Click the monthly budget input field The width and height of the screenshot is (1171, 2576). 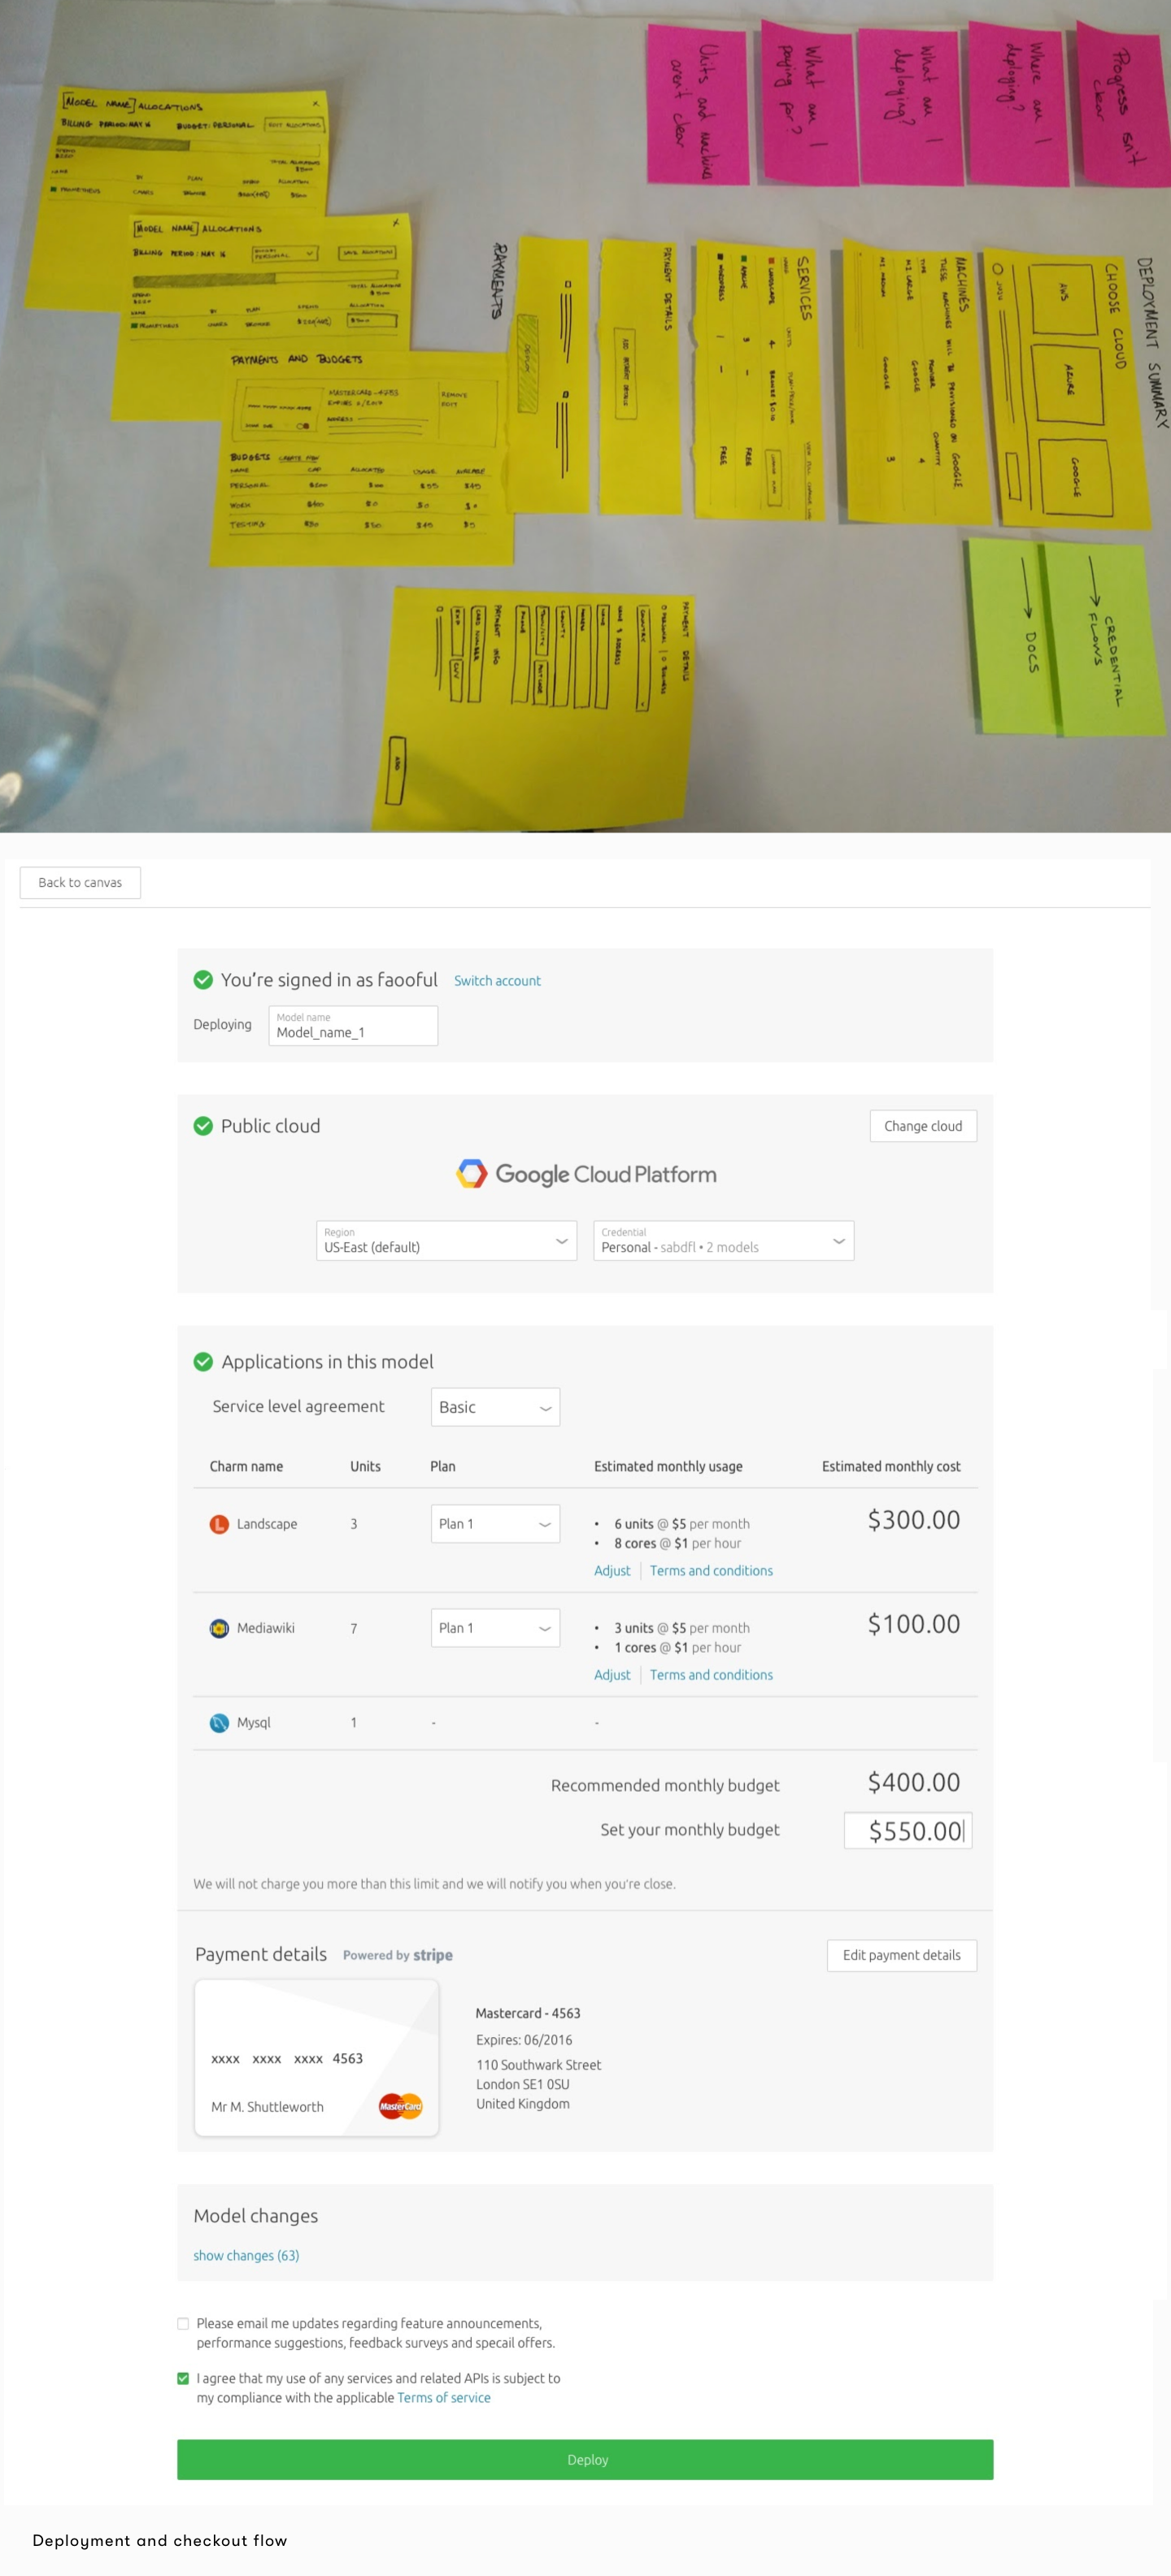click(x=907, y=1830)
